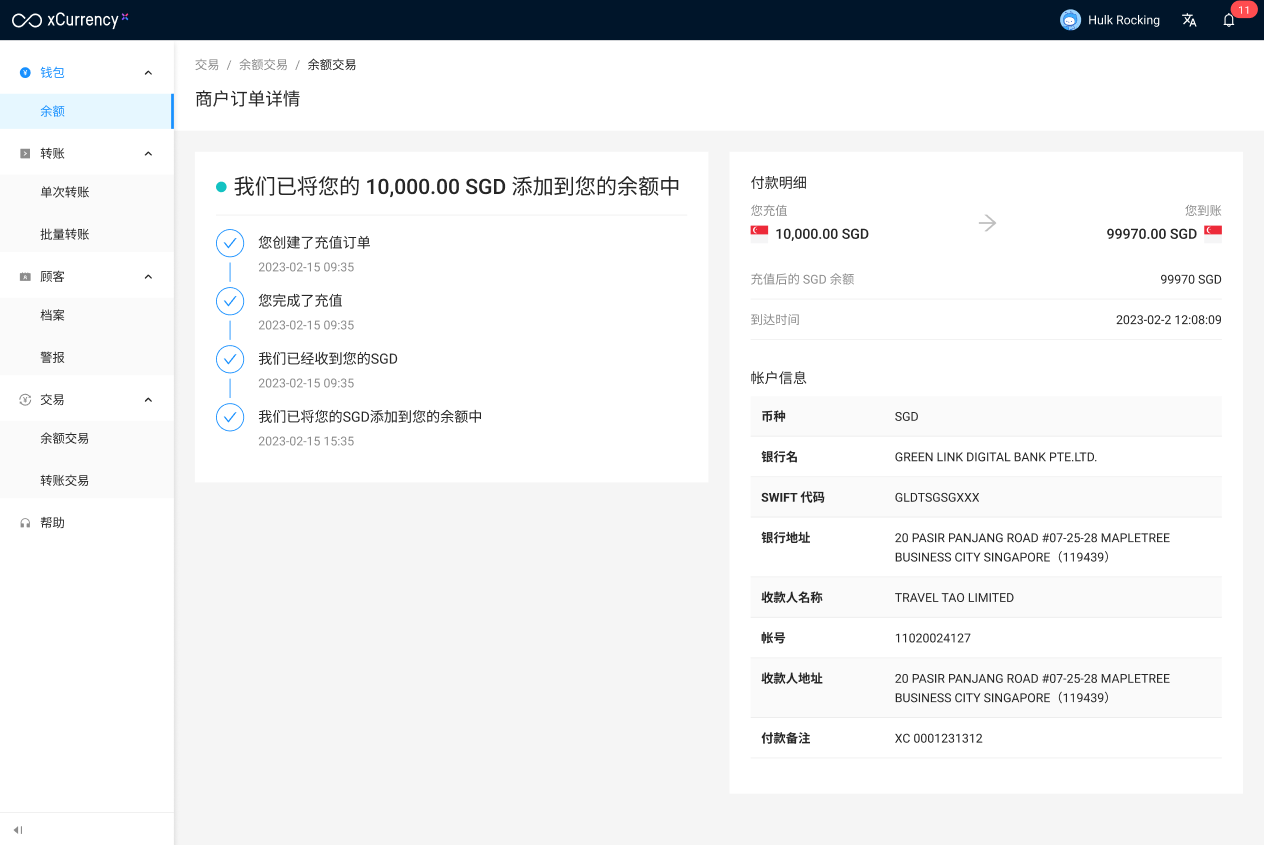
Task: Click the 转账 sidebar section label
Action: point(52,153)
